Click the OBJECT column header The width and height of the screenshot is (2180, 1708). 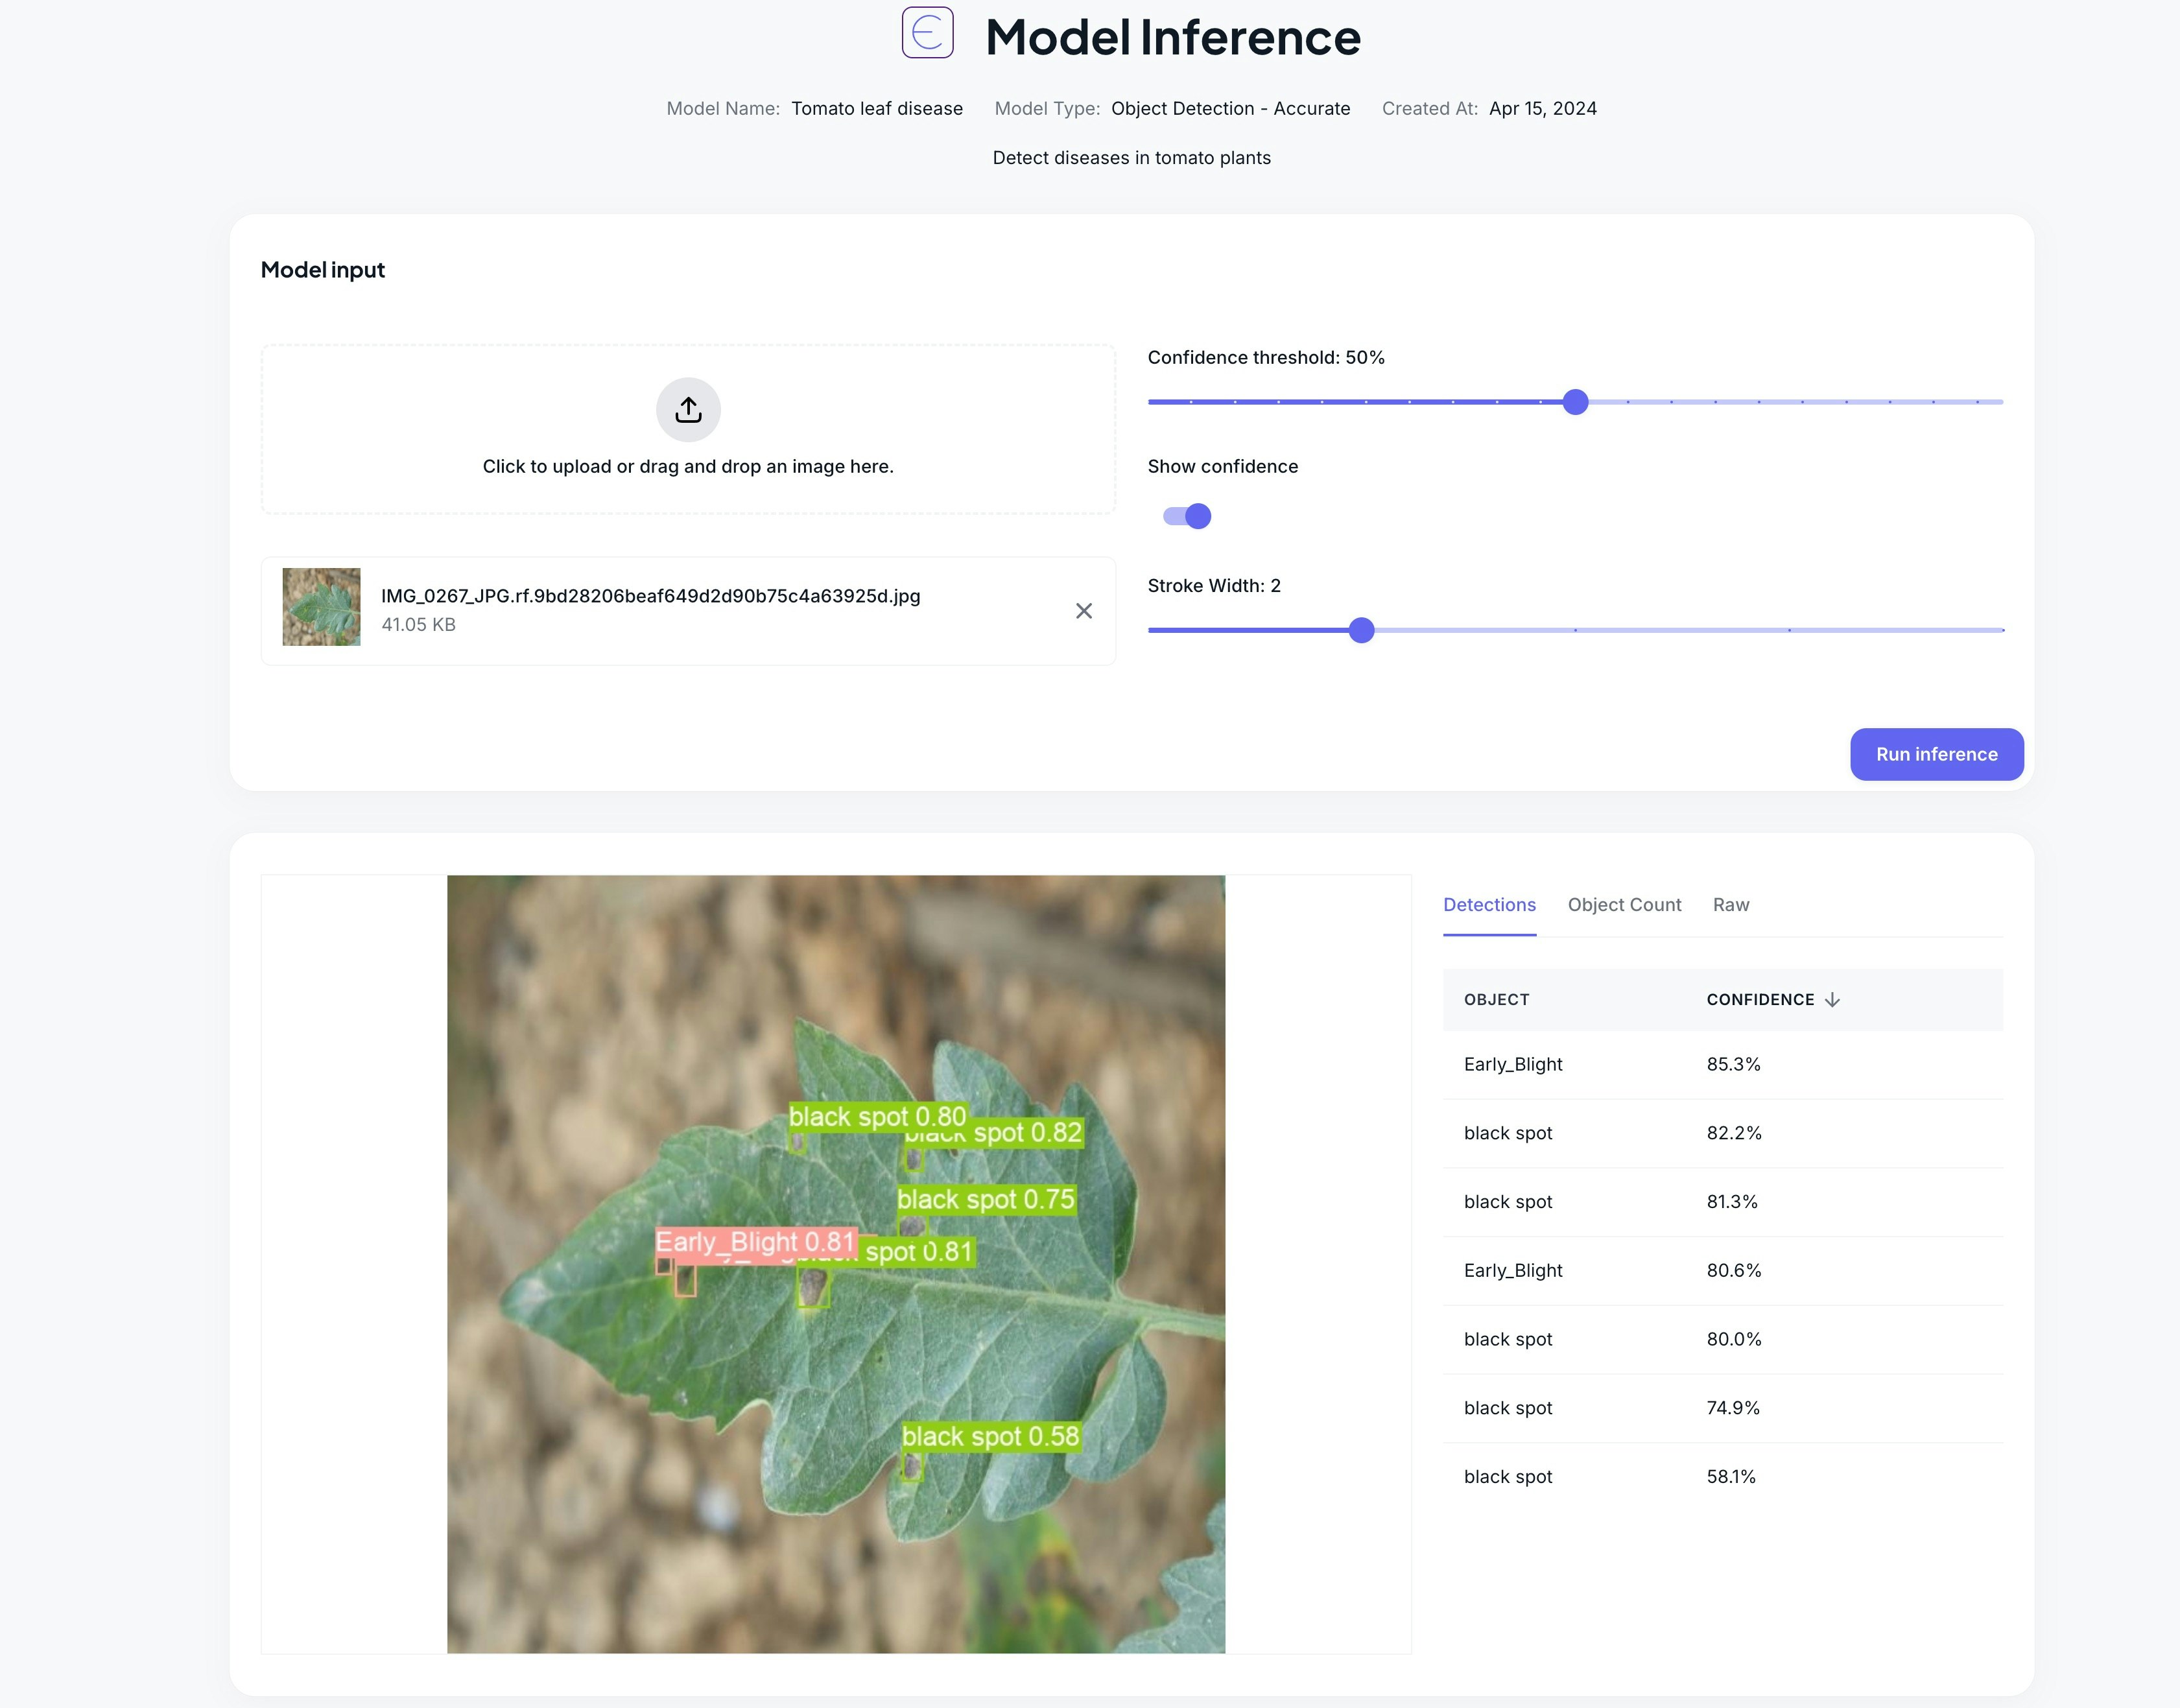coord(1496,1000)
